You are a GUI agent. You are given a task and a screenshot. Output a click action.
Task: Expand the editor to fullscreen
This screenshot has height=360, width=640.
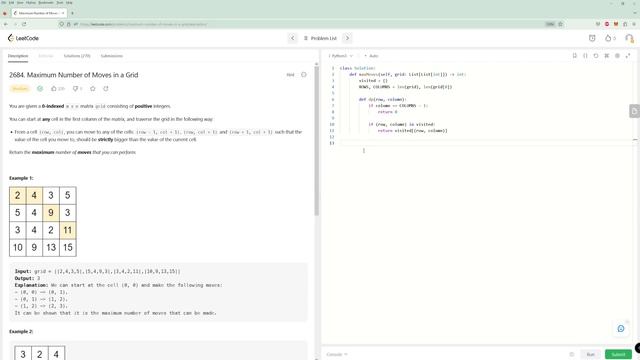point(628,56)
